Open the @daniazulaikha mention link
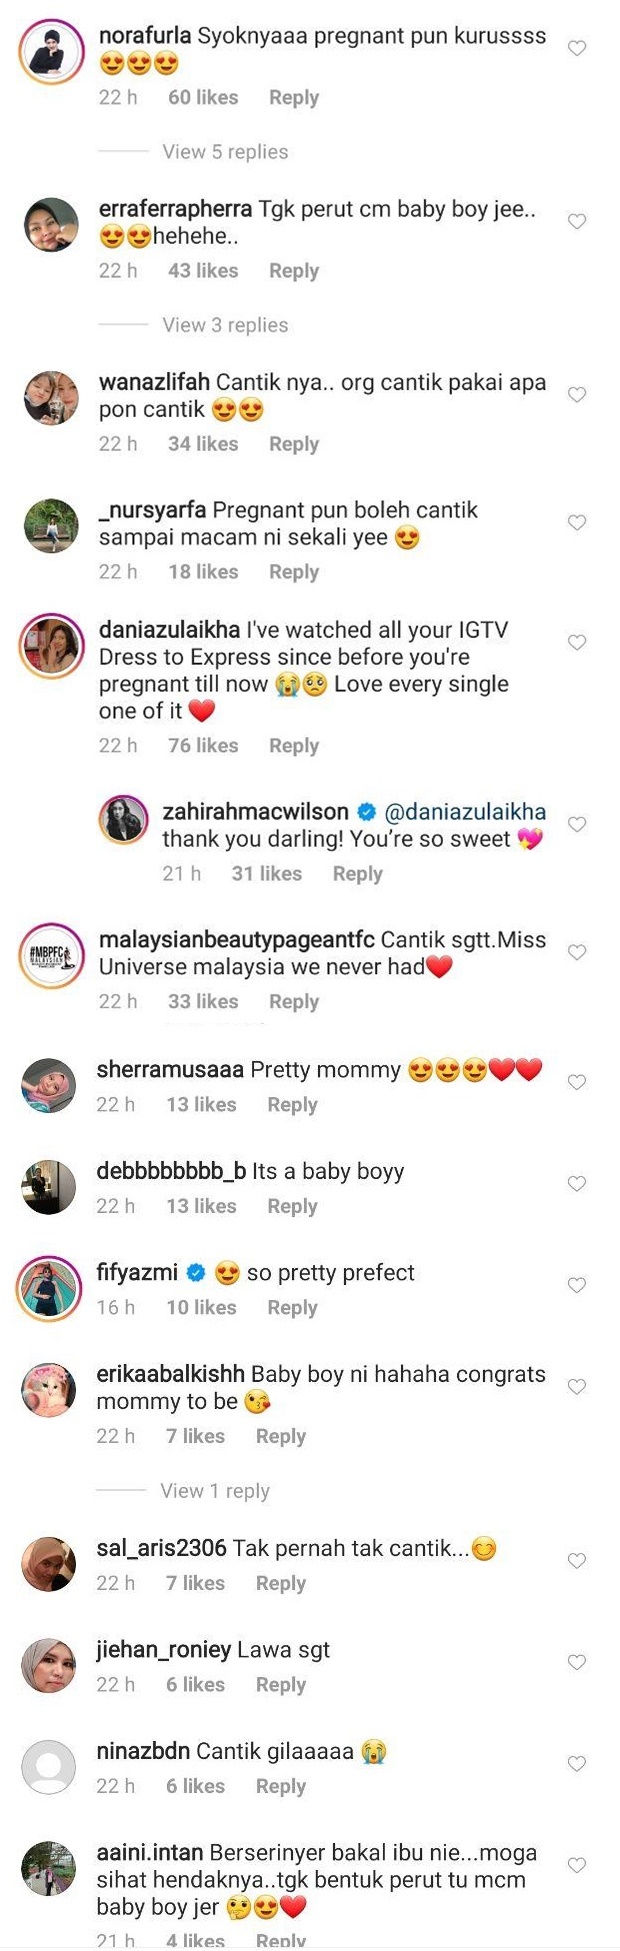The height and width of the screenshot is (1951, 620). tap(465, 812)
